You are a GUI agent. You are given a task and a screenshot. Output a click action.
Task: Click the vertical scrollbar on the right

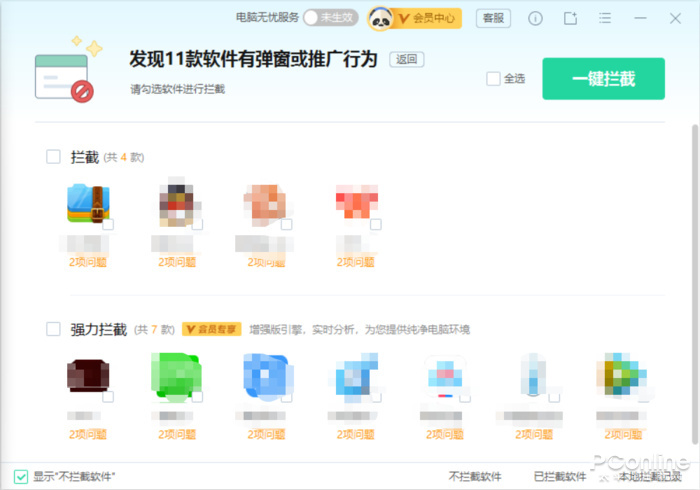[695, 284]
